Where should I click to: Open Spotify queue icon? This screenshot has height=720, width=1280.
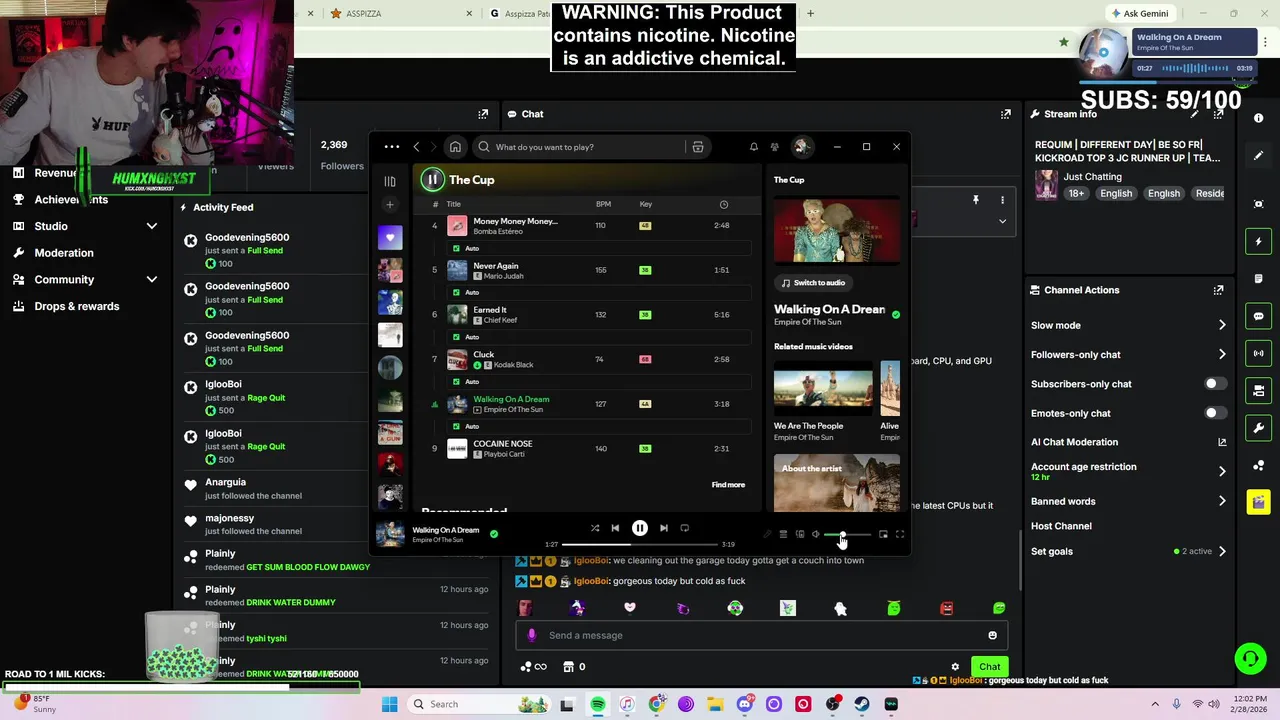(783, 534)
